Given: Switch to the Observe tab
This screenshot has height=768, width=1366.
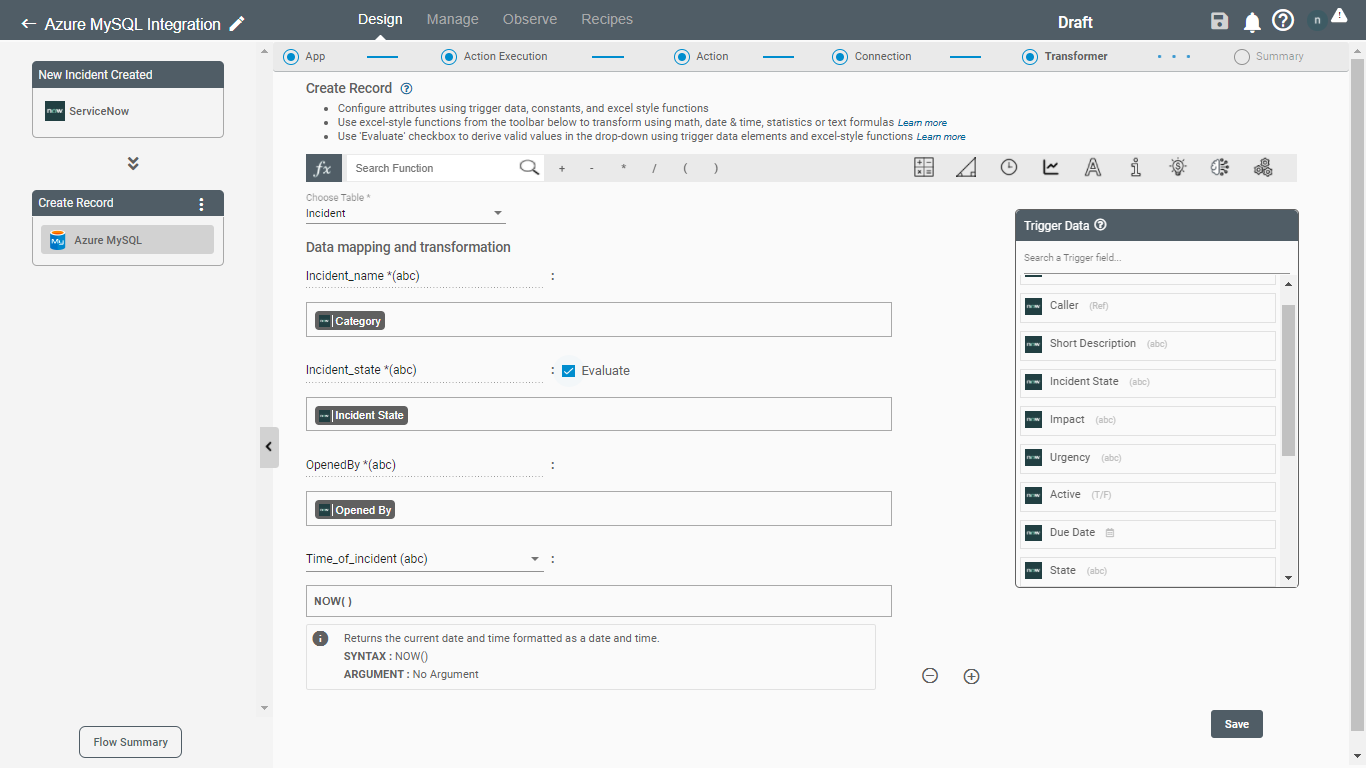Looking at the screenshot, I should 530,19.
